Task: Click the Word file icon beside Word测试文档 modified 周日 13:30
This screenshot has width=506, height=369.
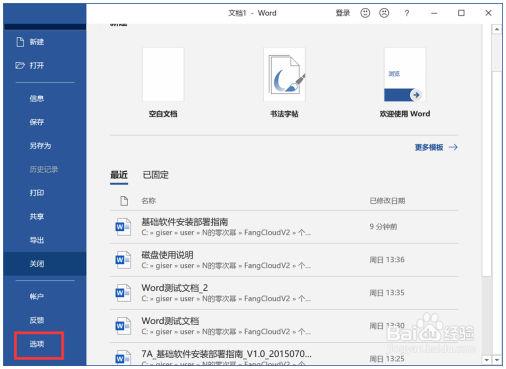Action: (122, 326)
